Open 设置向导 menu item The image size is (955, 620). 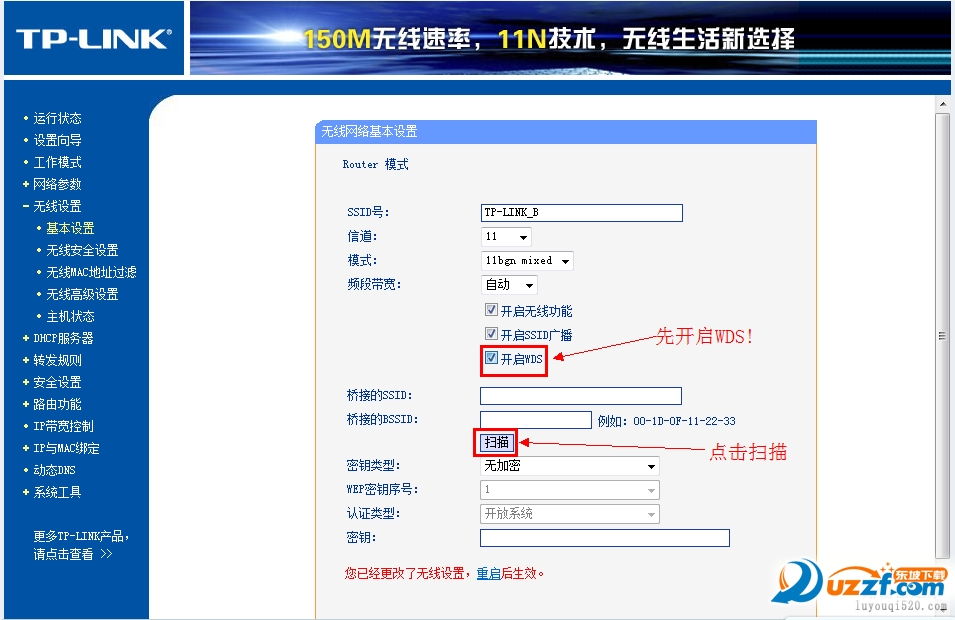pyautogui.click(x=57, y=140)
